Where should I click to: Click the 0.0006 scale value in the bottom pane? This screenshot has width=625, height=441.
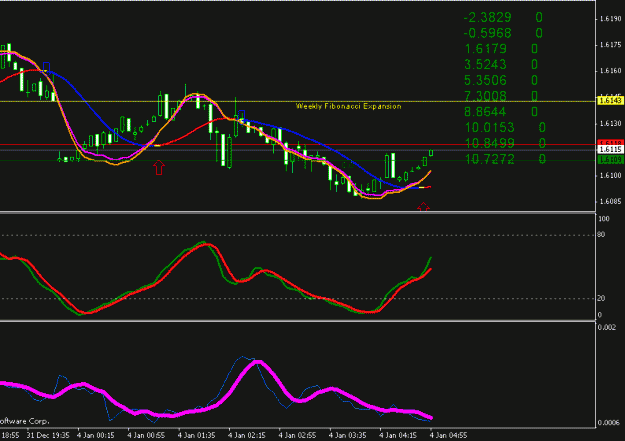609,423
